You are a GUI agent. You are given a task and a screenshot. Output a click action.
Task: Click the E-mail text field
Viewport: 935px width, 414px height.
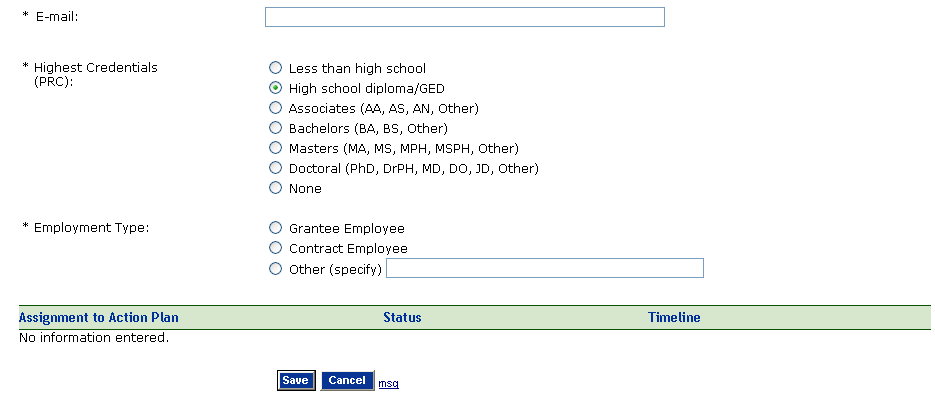coord(464,17)
